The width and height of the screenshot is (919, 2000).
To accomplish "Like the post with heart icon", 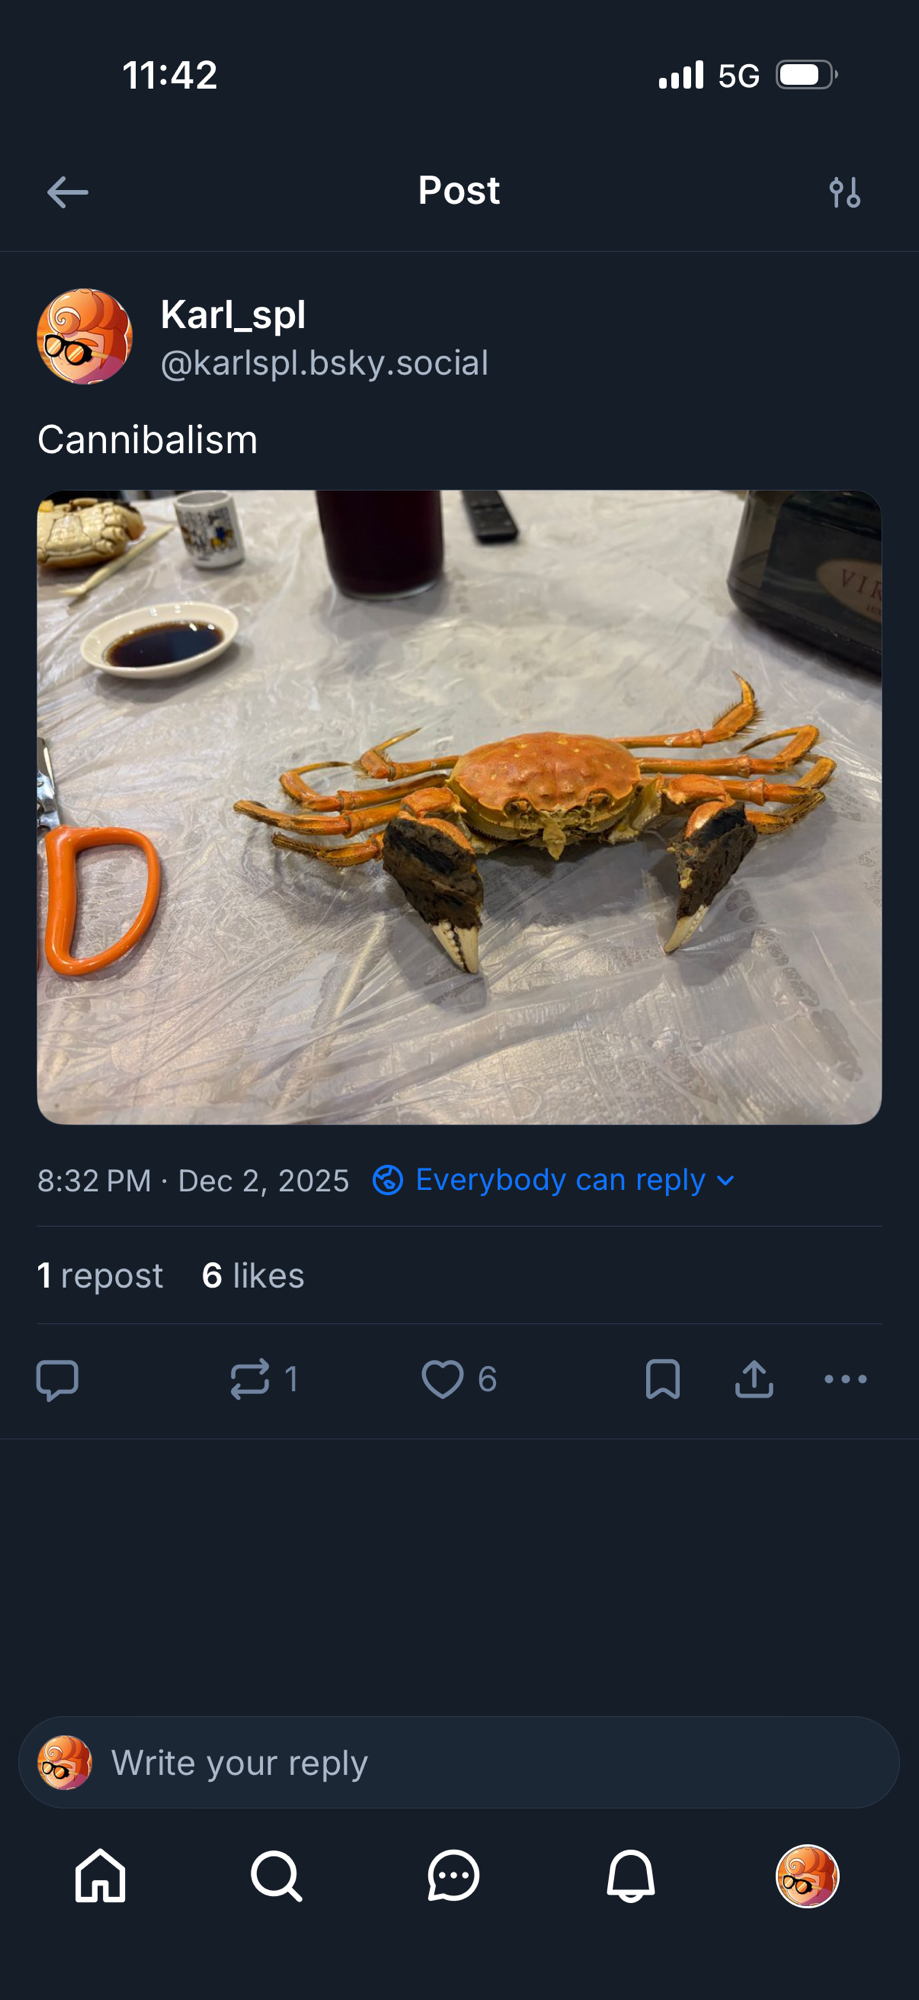I will pos(442,1379).
